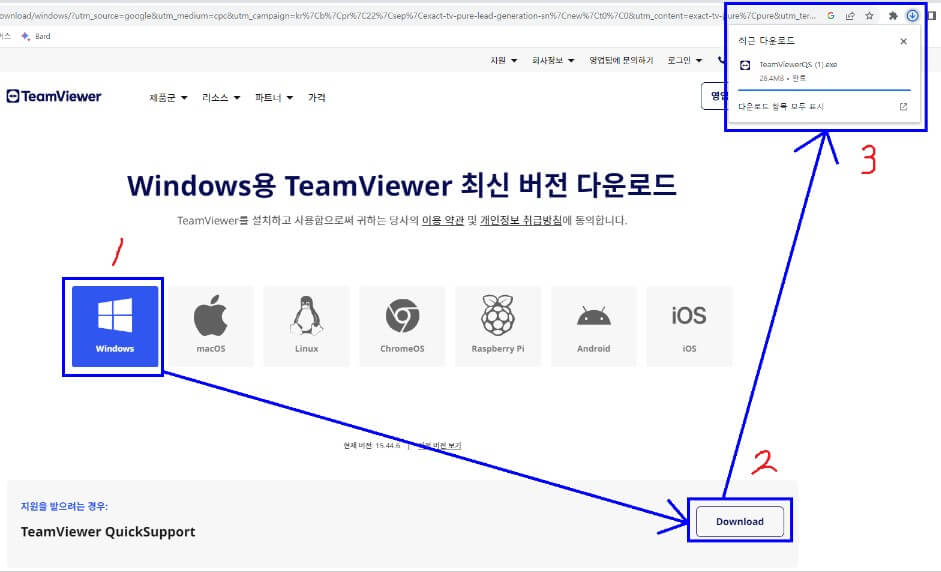Select the Android platform tile
941x572 pixels.
pos(594,326)
